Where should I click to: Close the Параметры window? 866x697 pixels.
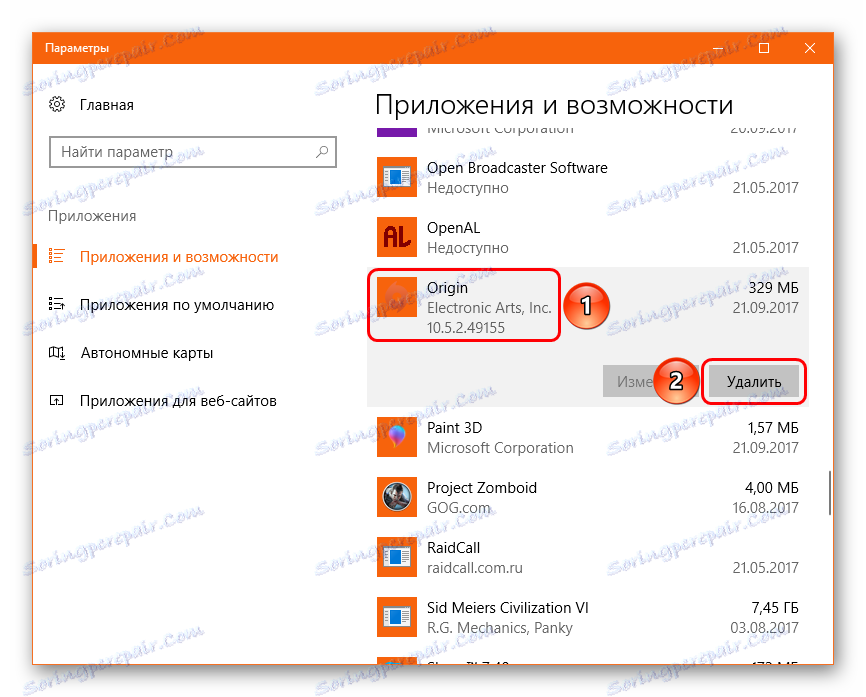810,48
